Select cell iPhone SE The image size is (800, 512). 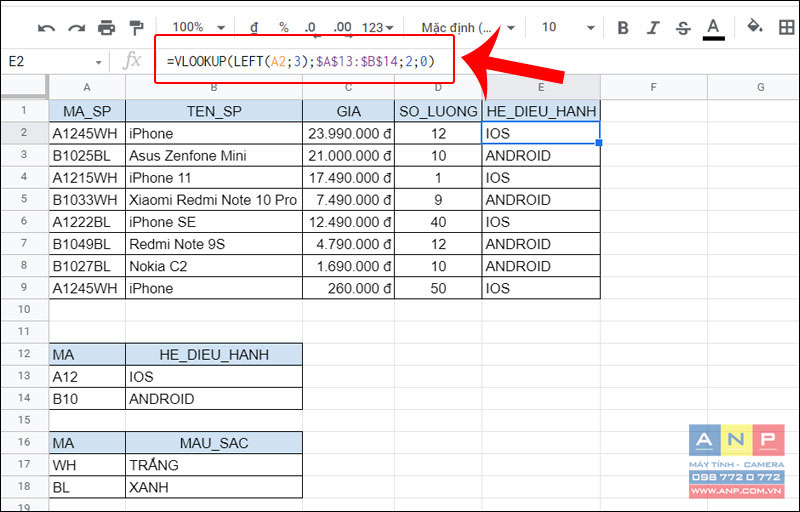pyautogui.click(x=214, y=222)
